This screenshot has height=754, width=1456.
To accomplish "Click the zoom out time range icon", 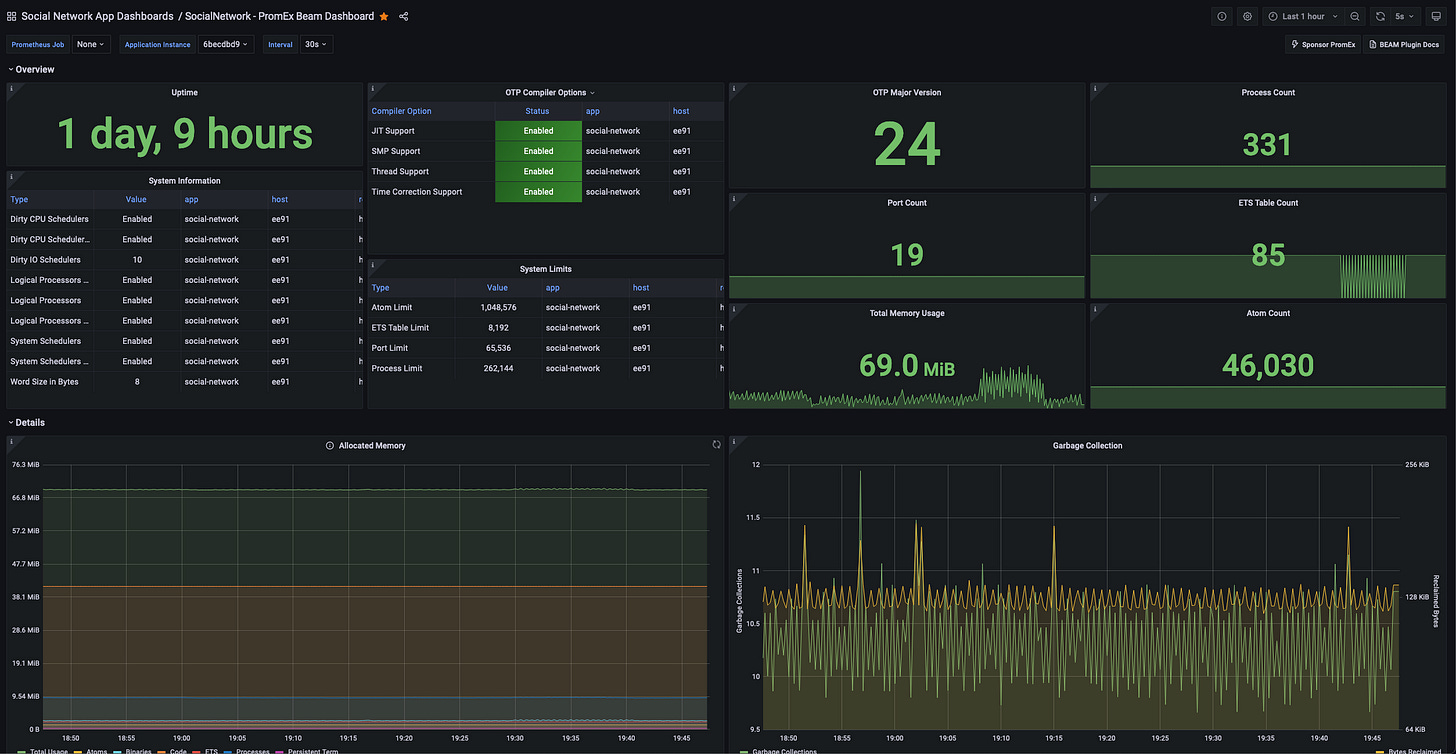I will [x=1354, y=16].
